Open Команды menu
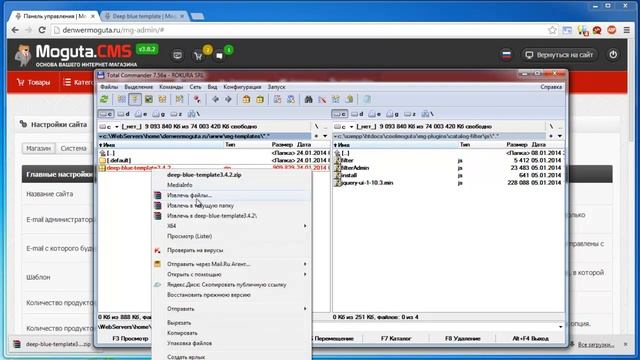Viewport: 640px width, 360px height. [x=171, y=87]
